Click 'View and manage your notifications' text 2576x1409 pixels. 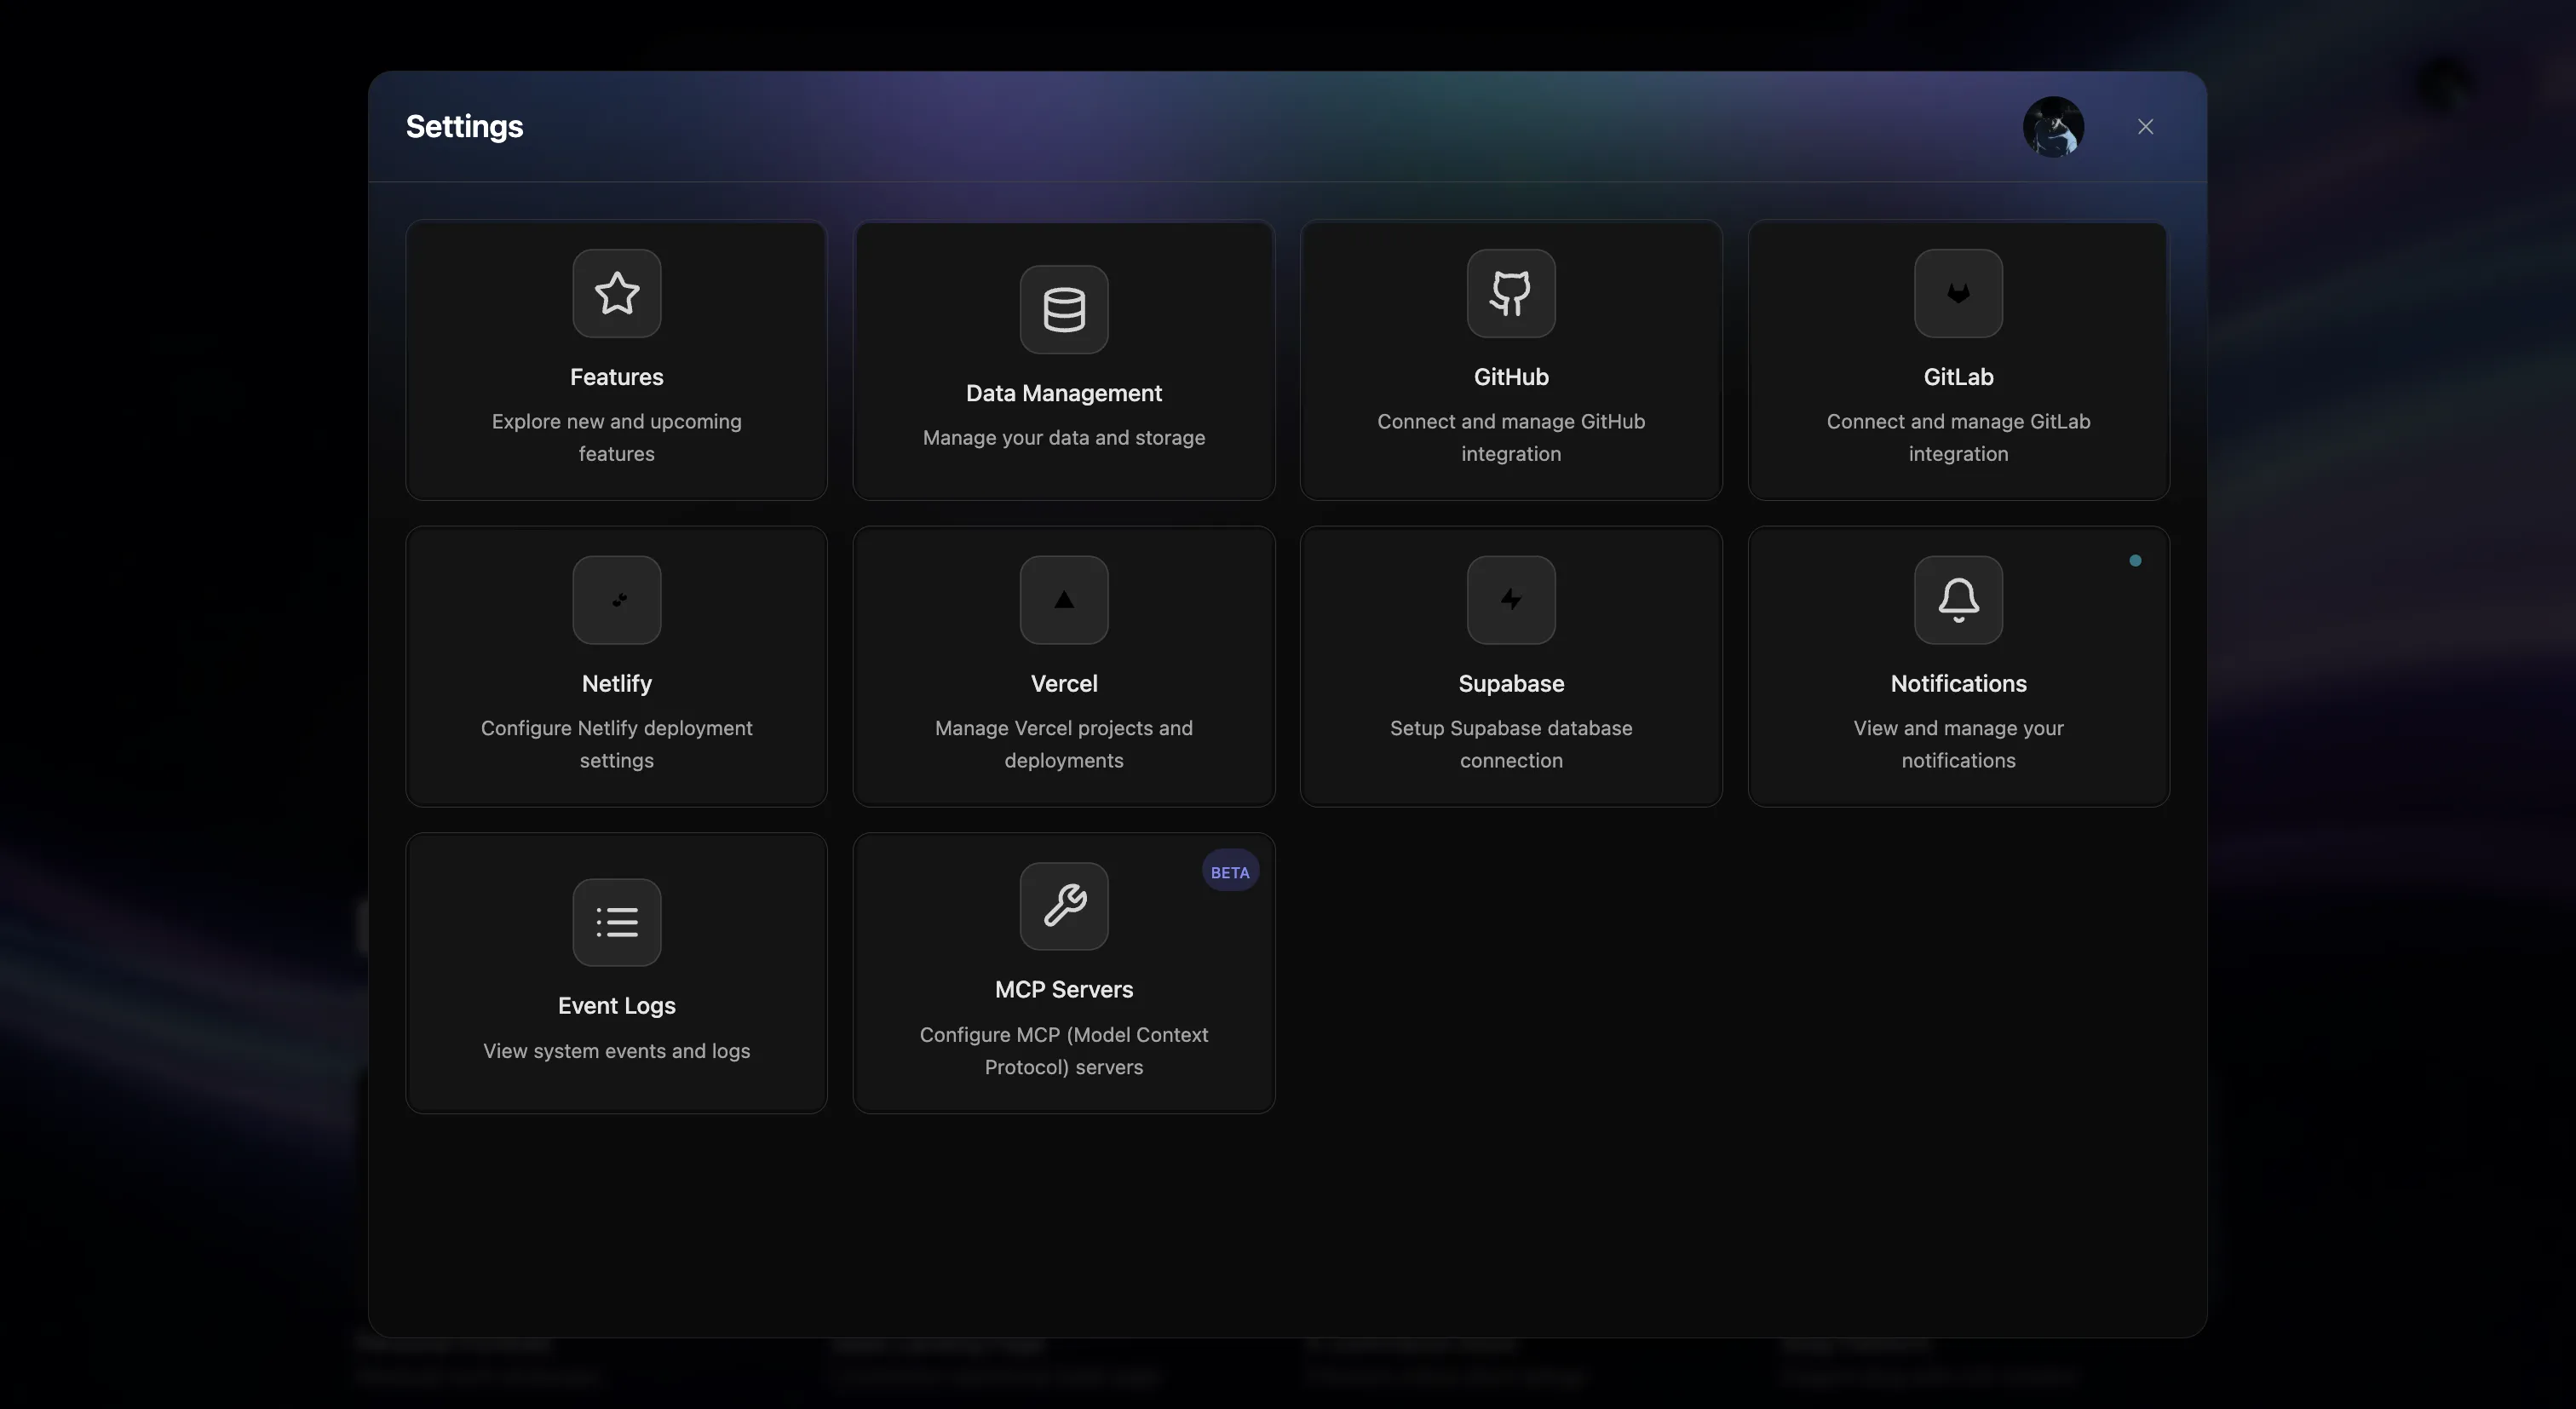click(1958, 744)
